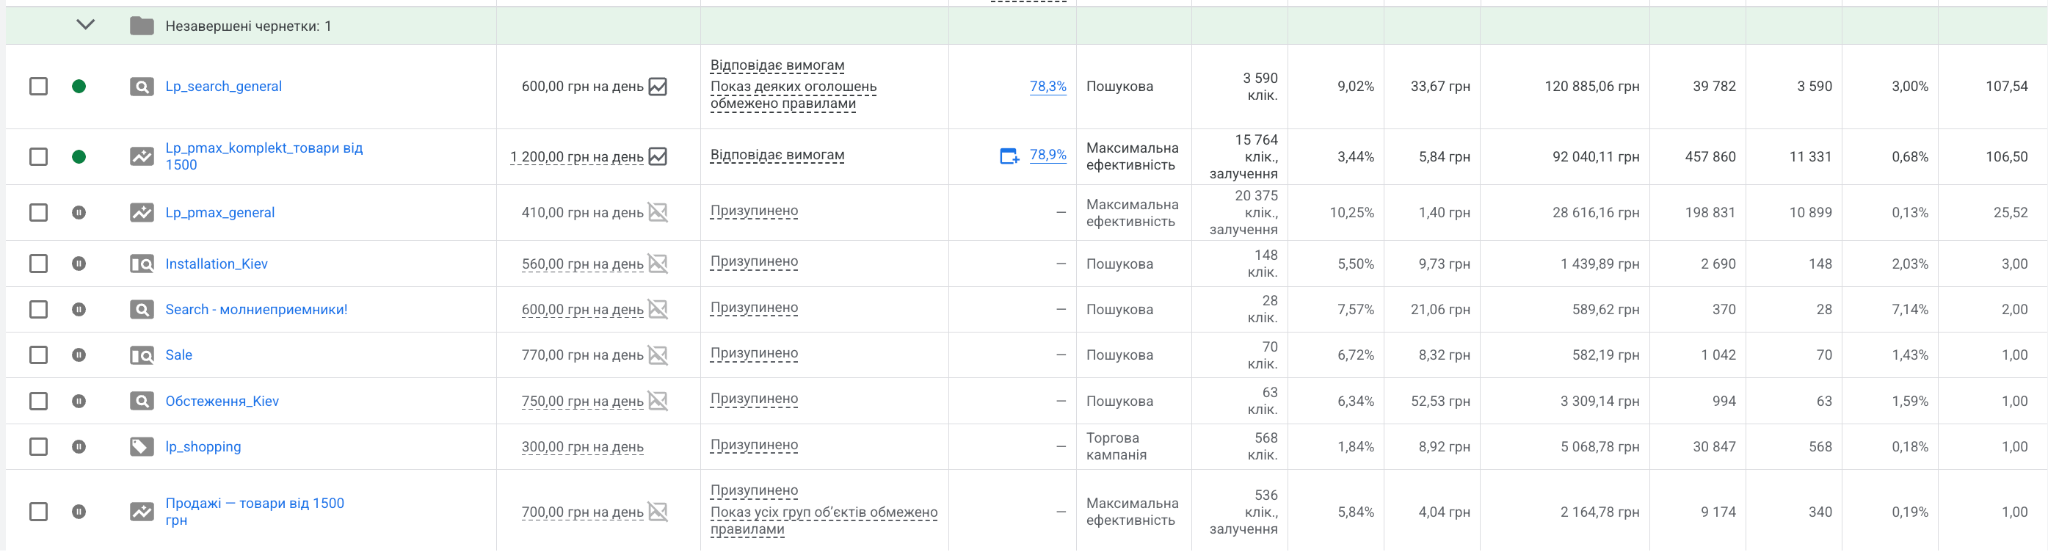Click campaign type icon beside Sale

(x=142, y=355)
